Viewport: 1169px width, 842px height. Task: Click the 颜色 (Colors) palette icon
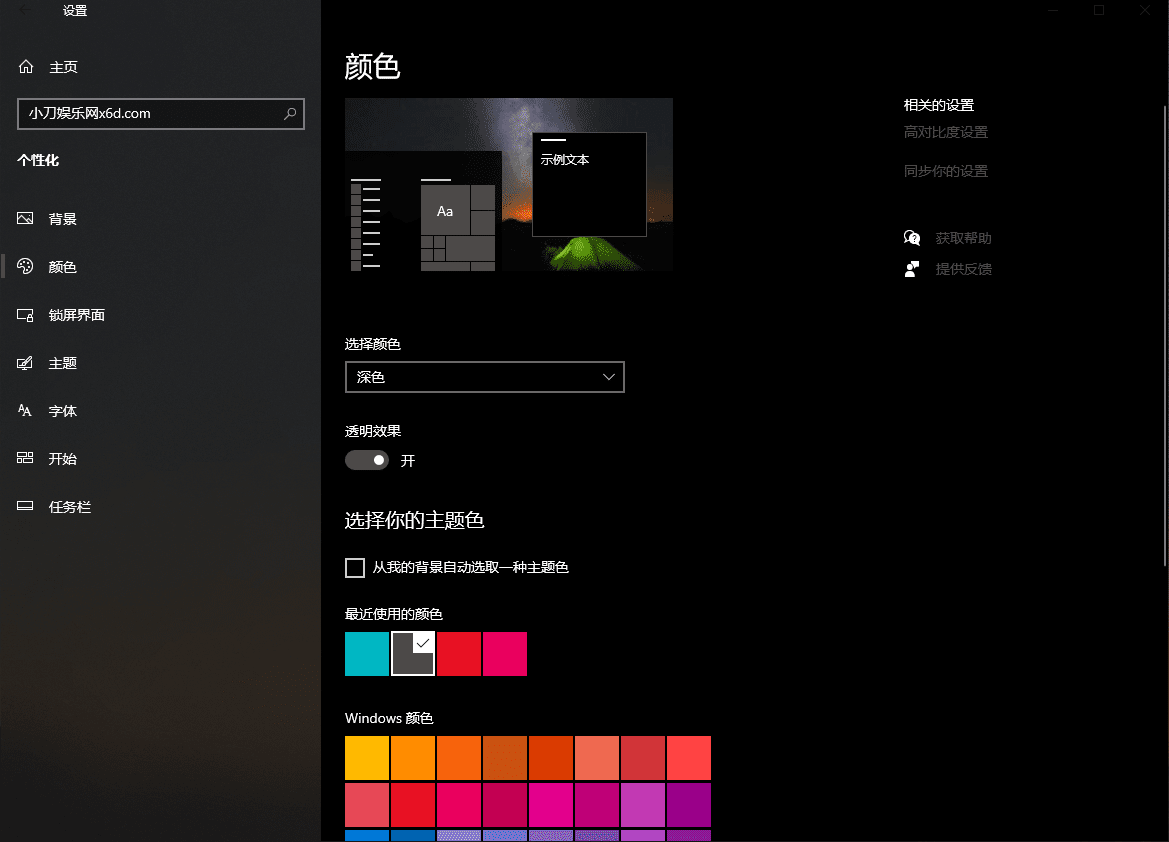(x=24, y=266)
